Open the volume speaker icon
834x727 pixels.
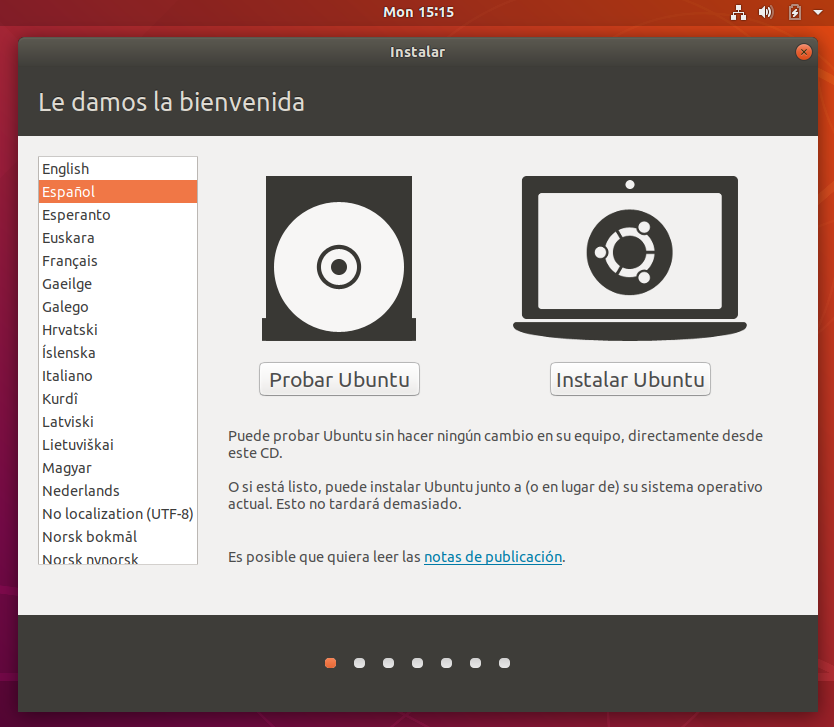pyautogui.click(x=766, y=12)
